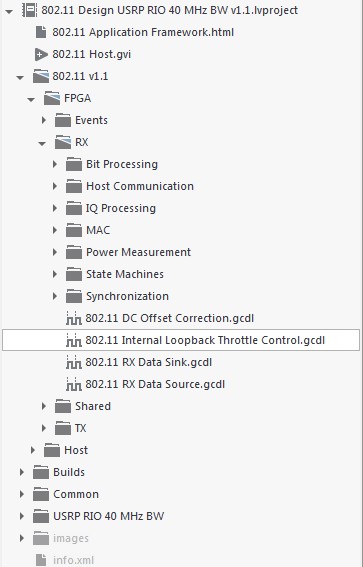This screenshot has height=567, width=363.
Task: Expand the Host folder arrow
Action: pos(33,450)
